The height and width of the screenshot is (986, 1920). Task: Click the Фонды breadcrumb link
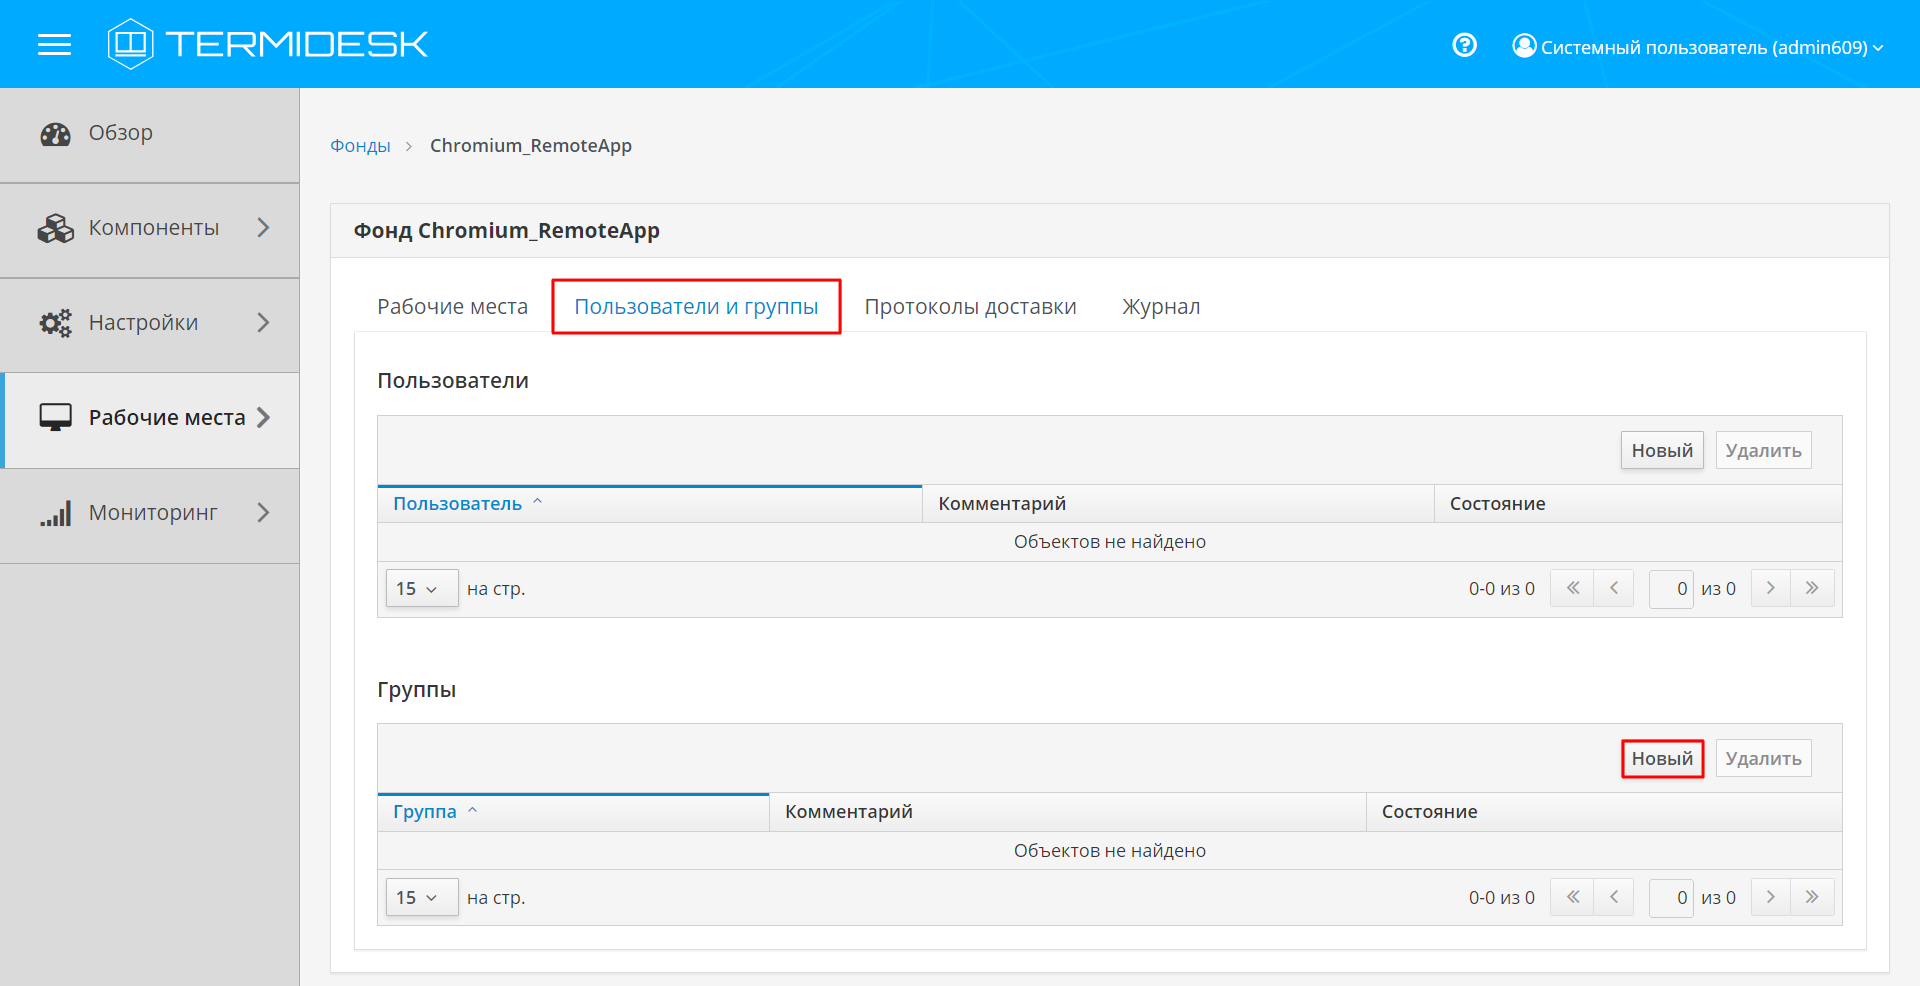(x=360, y=146)
